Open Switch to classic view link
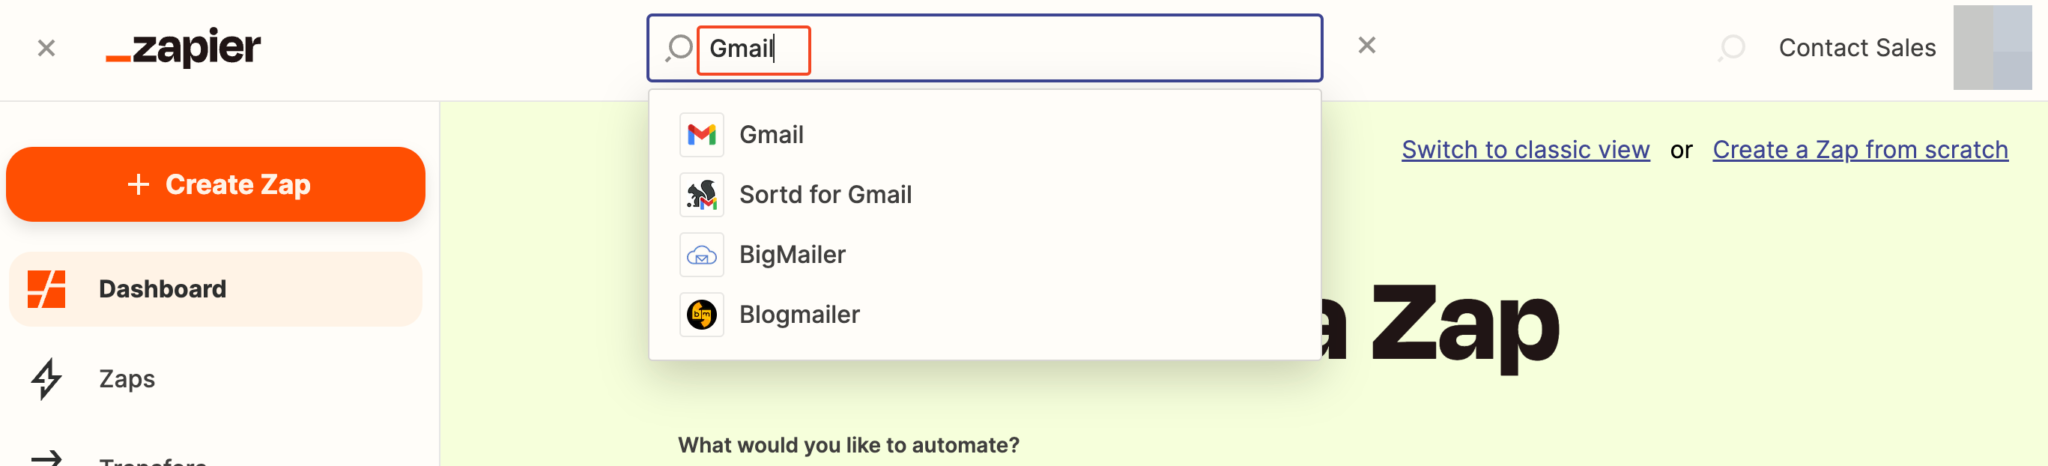 click(x=1525, y=150)
